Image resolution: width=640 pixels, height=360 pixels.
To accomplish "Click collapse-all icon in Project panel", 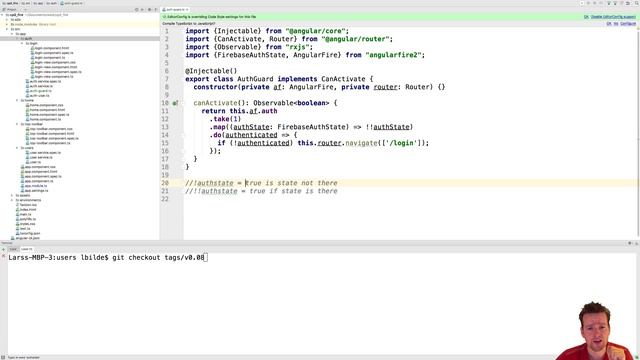I will point(142,9).
